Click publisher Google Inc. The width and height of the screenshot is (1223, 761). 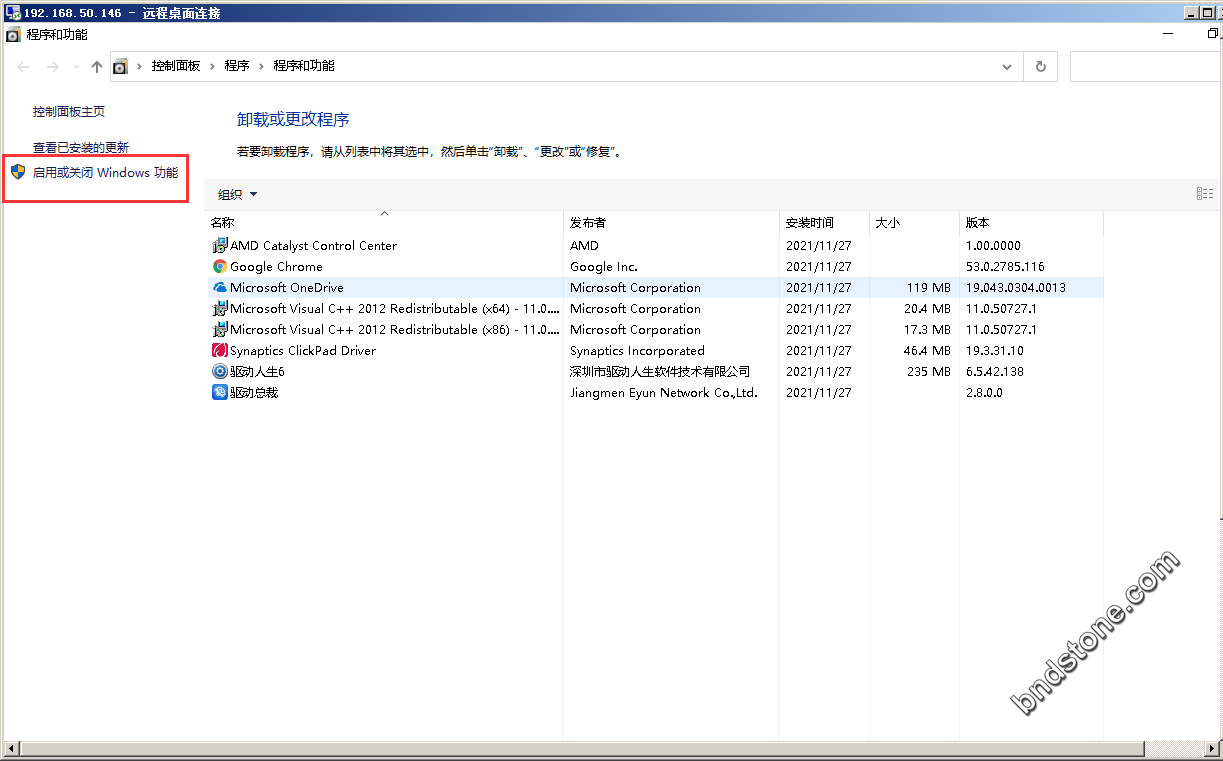pos(604,266)
